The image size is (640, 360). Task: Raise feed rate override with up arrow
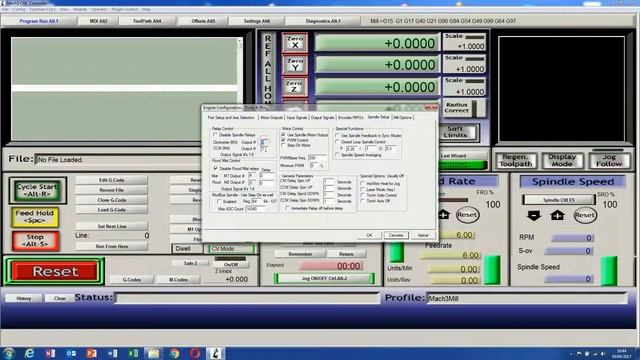point(444,215)
